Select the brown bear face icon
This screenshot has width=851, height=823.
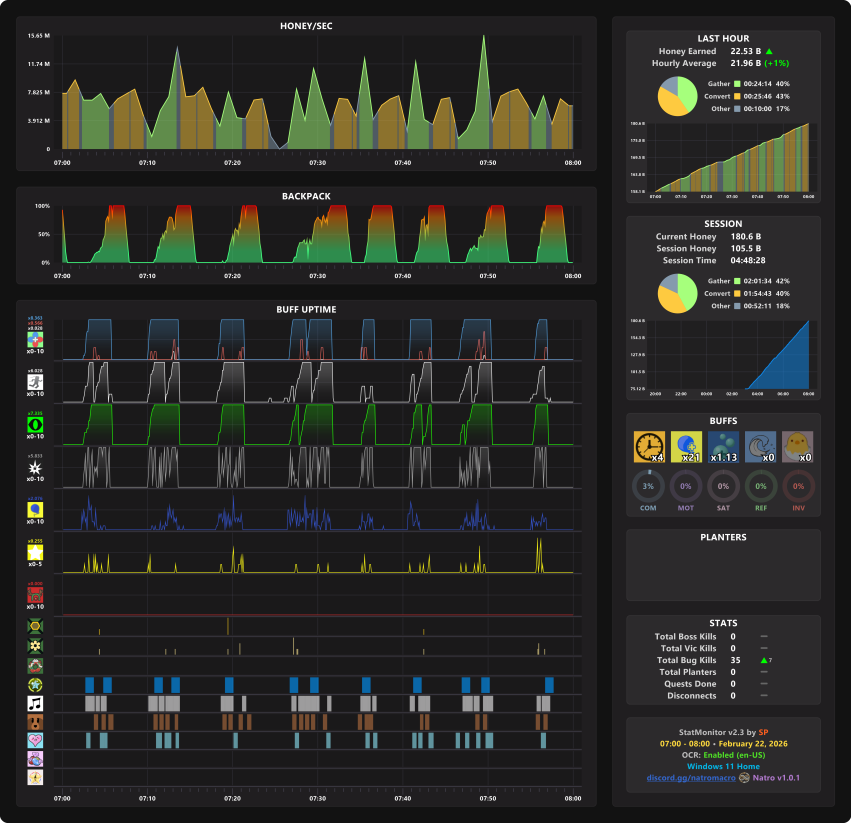35,722
